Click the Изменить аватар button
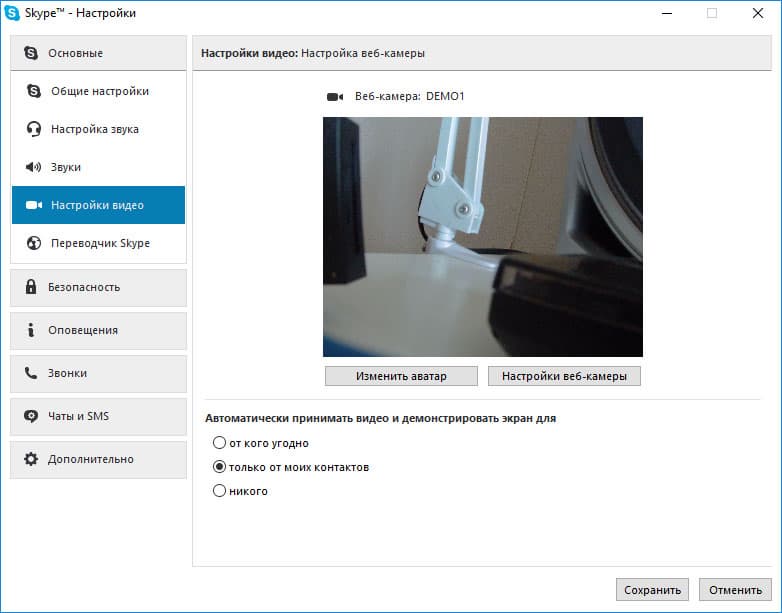Image resolution: width=782 pixels, height=613 pixels. click(401, 376)
